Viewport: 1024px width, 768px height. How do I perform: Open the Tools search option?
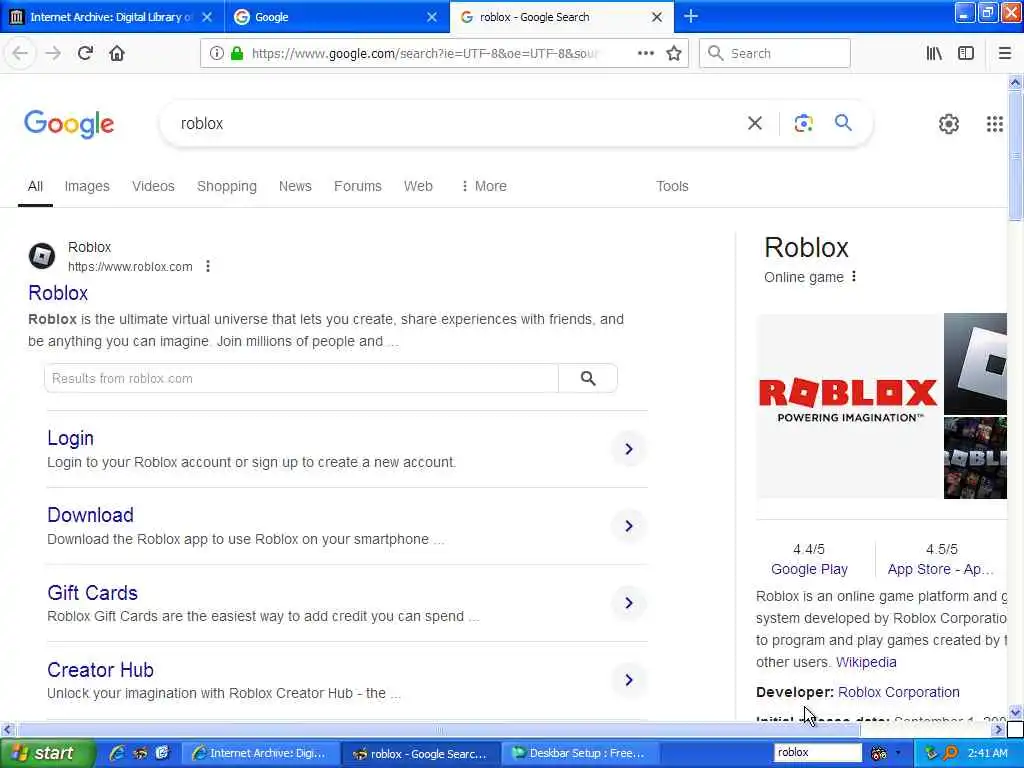(672, 186)
